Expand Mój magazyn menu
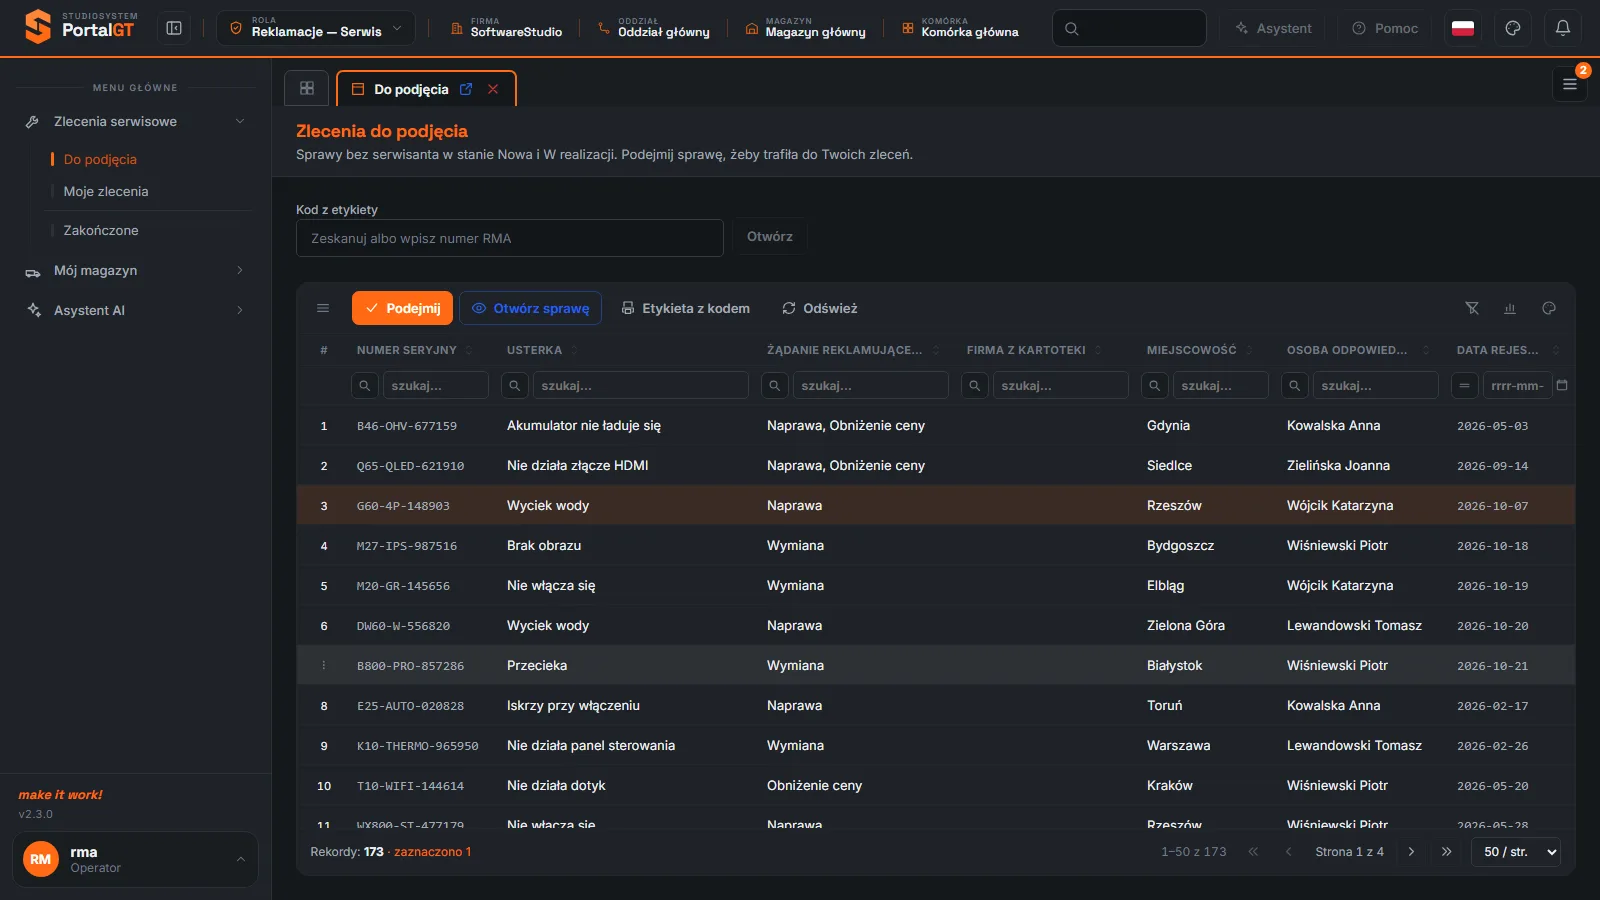This screenshot has width=1600, height=900. (x=136, y=270)
